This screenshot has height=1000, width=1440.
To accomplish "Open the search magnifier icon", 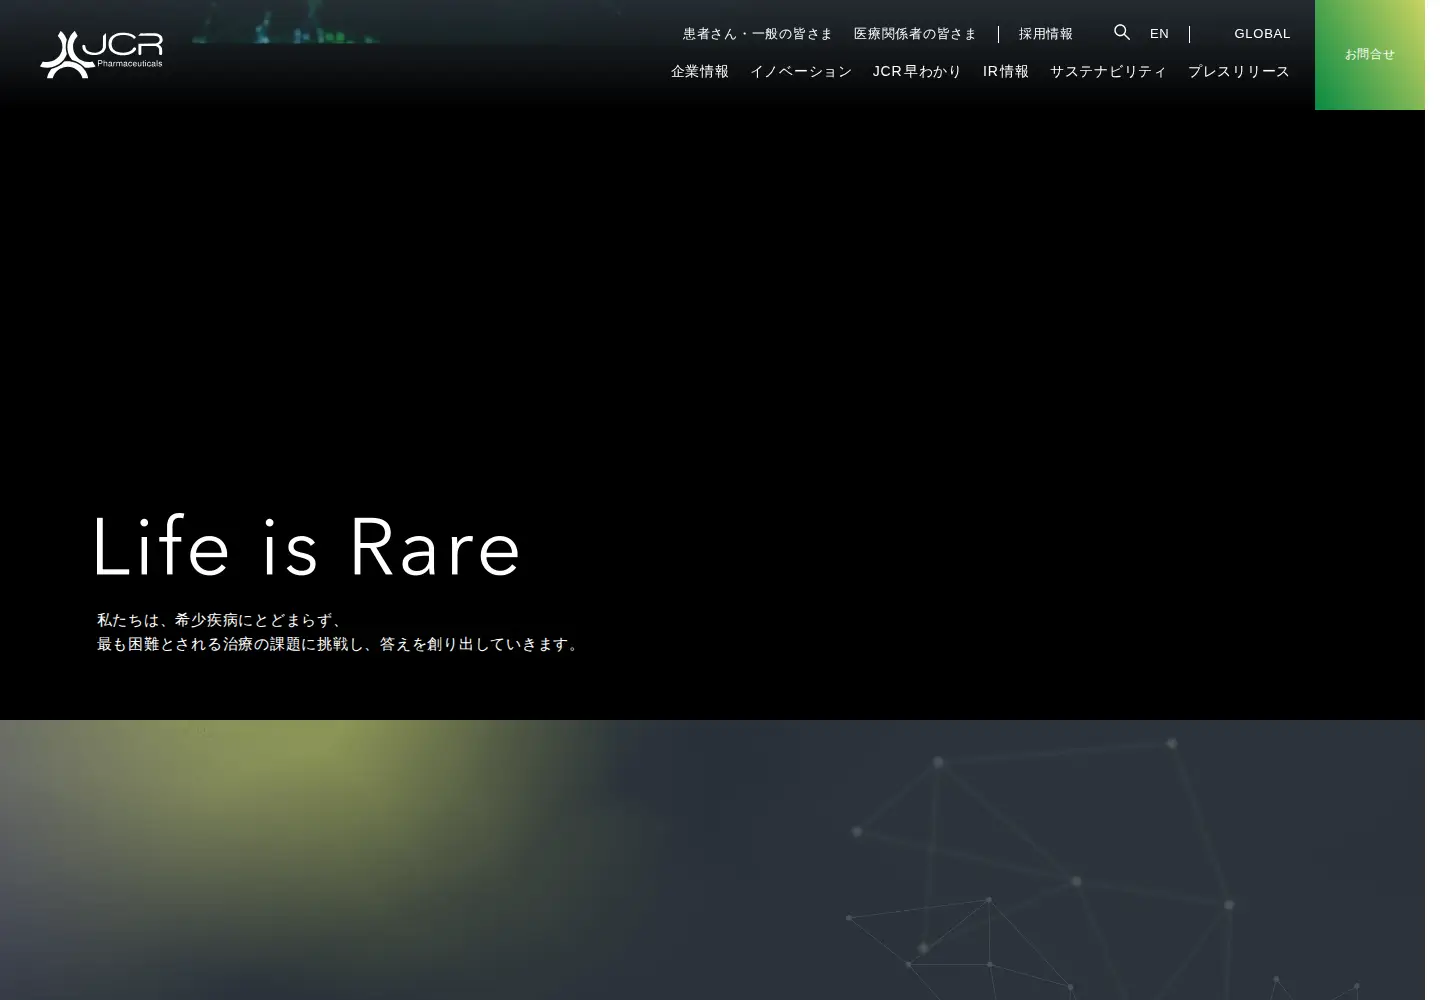I will [x=1122, y=33].
